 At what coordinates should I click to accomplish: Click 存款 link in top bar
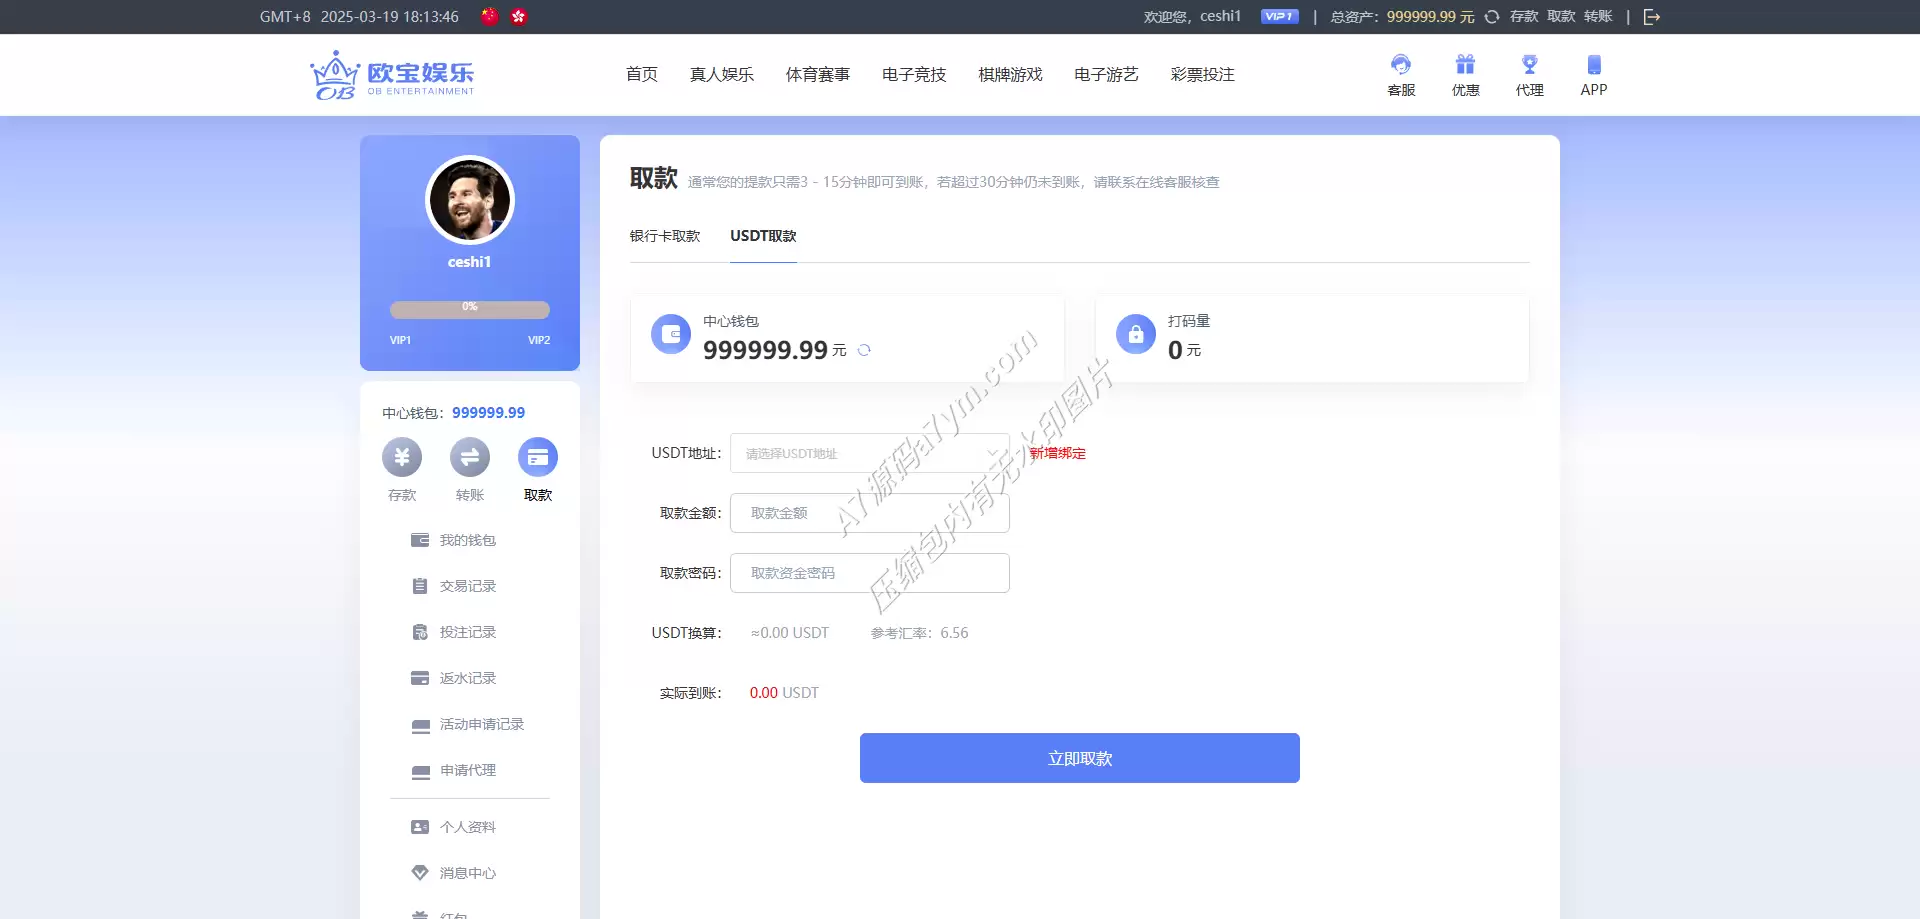click(x=1524, y=17)
